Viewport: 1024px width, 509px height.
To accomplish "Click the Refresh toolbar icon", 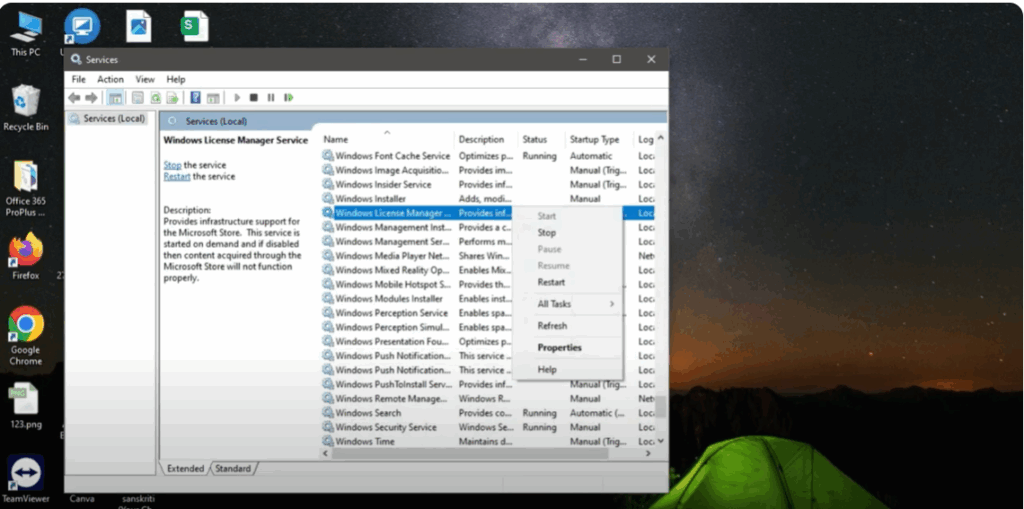I will pos(155,98).
